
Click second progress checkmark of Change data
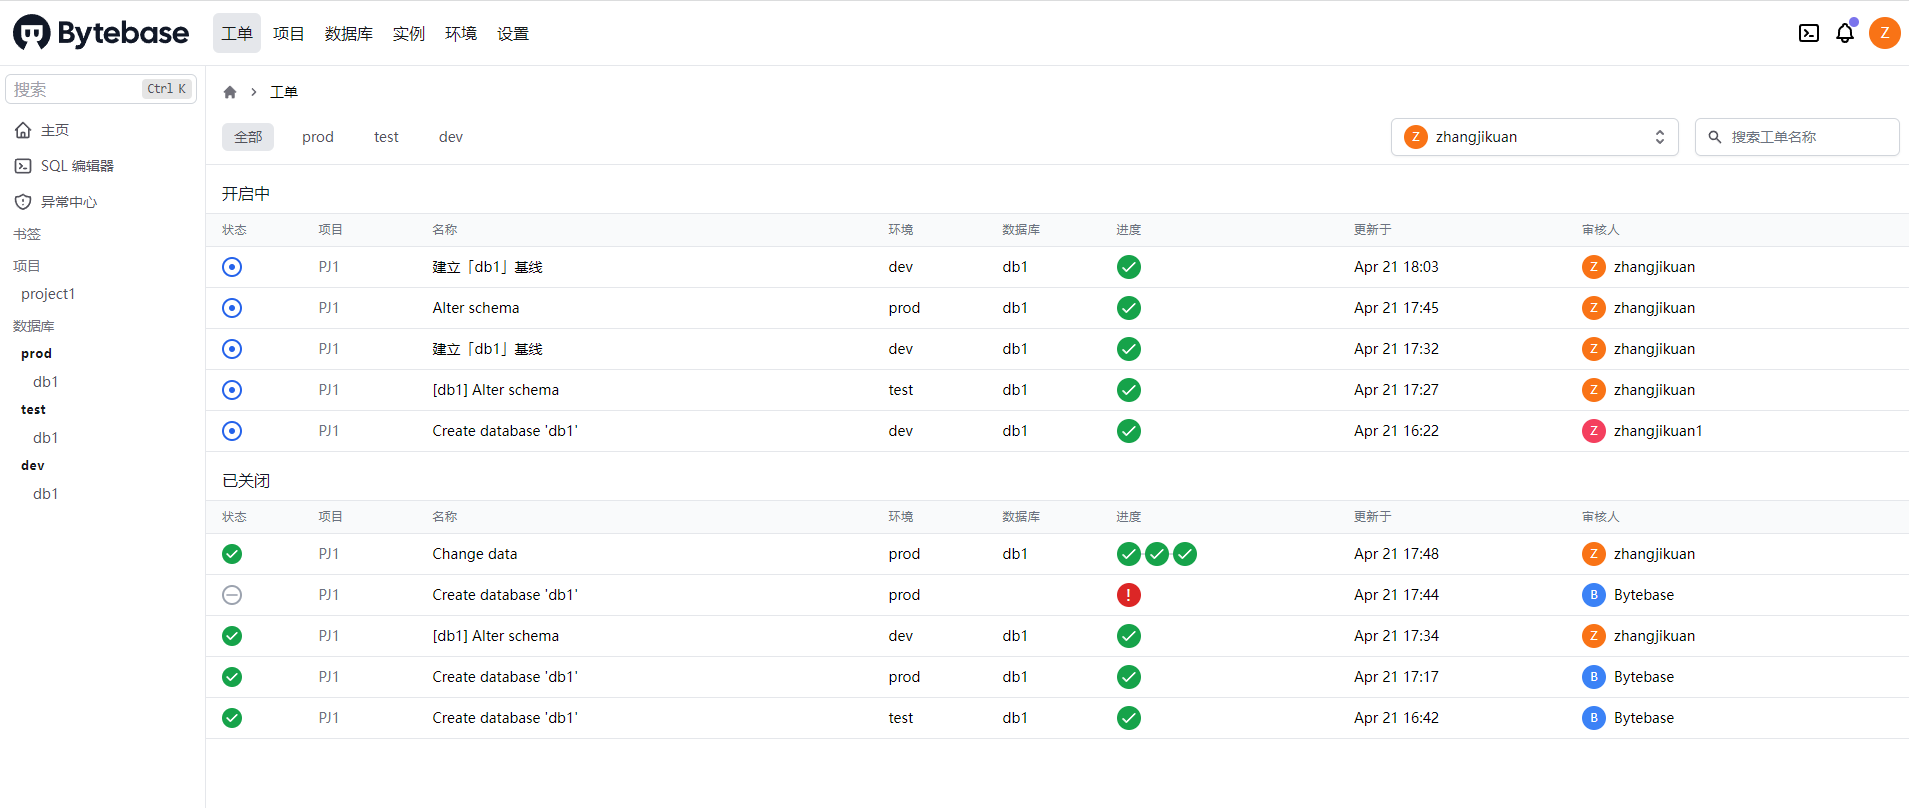point(1157,554)
